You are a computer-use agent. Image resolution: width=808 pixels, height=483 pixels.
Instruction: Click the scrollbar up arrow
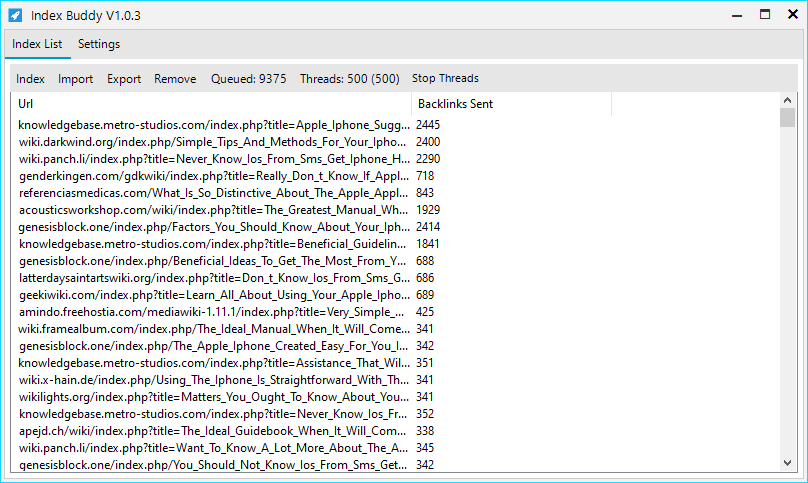(x=787, y=100)
